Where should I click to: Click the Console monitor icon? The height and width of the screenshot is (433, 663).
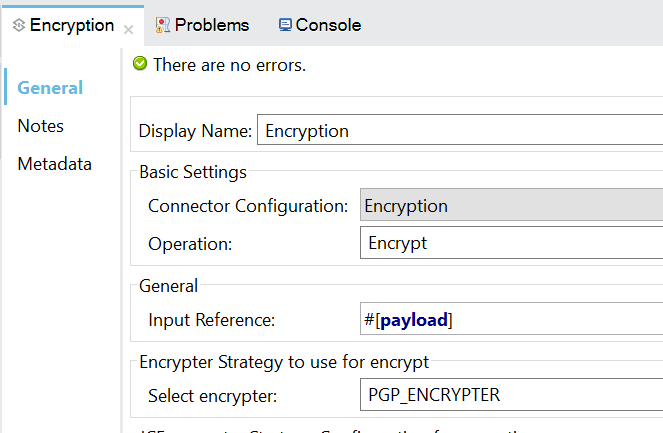(x=285, y=24)
